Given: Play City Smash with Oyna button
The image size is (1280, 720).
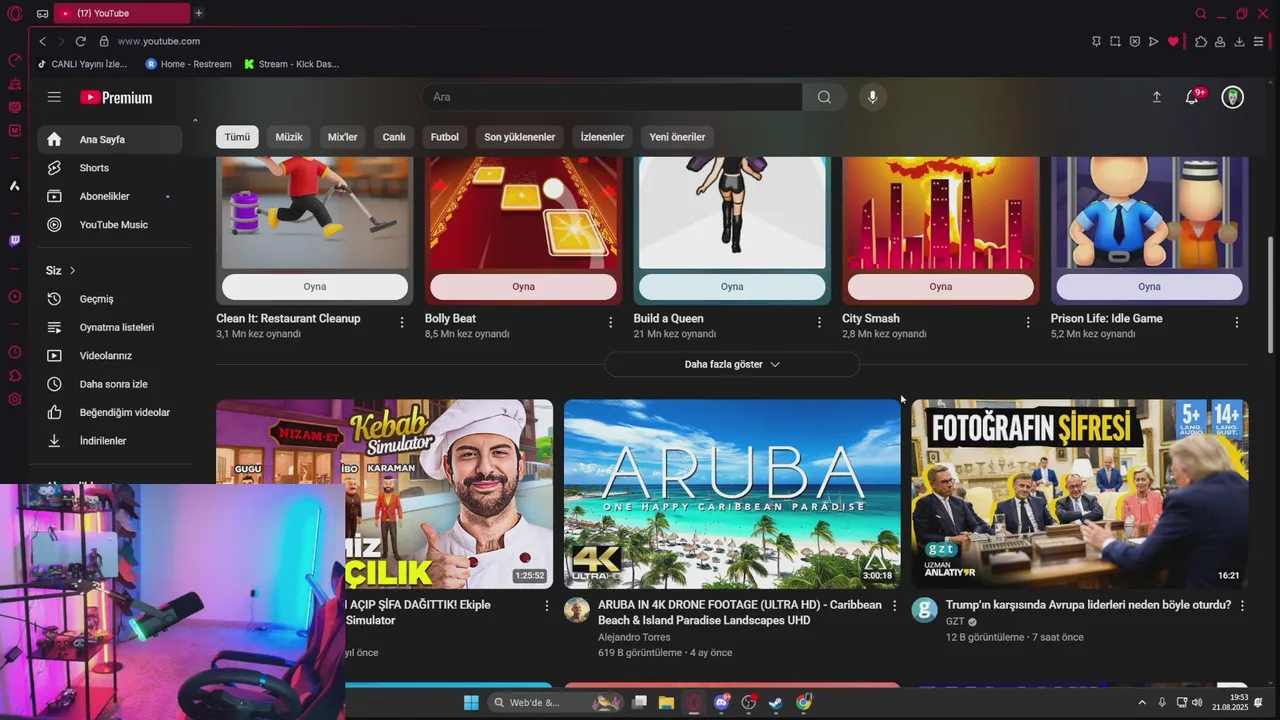Looking at the screenshot, I should [x=940, y=286].
